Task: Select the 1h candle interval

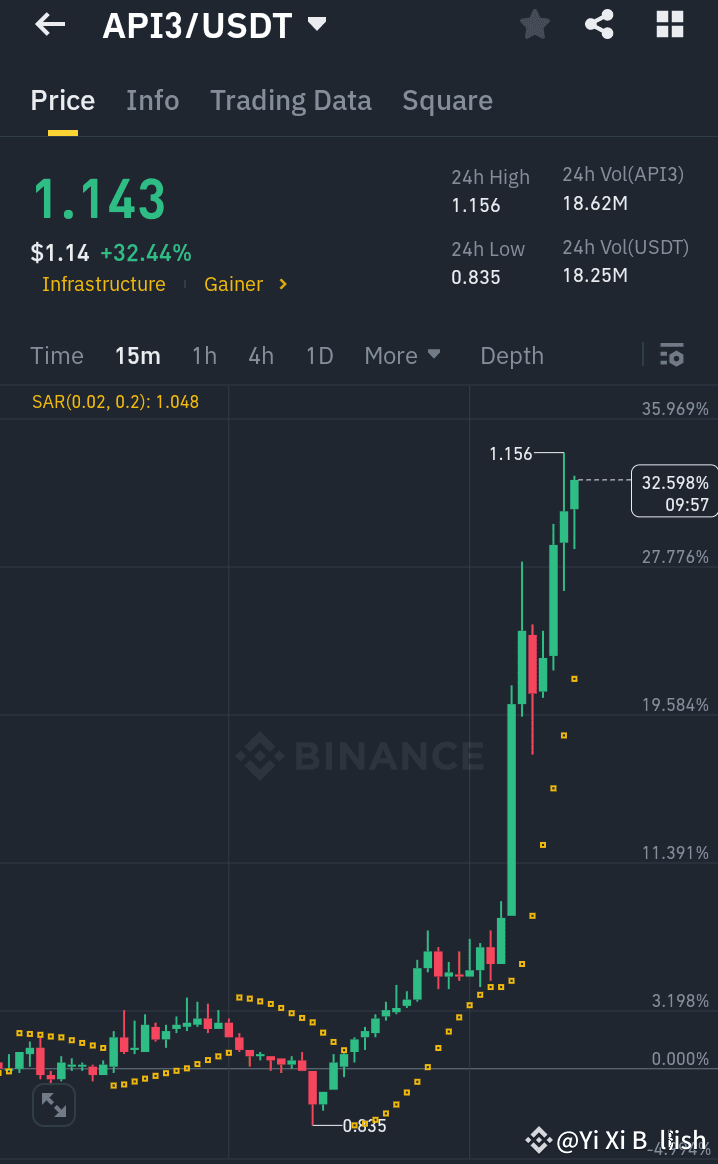Action: (204, 355)
